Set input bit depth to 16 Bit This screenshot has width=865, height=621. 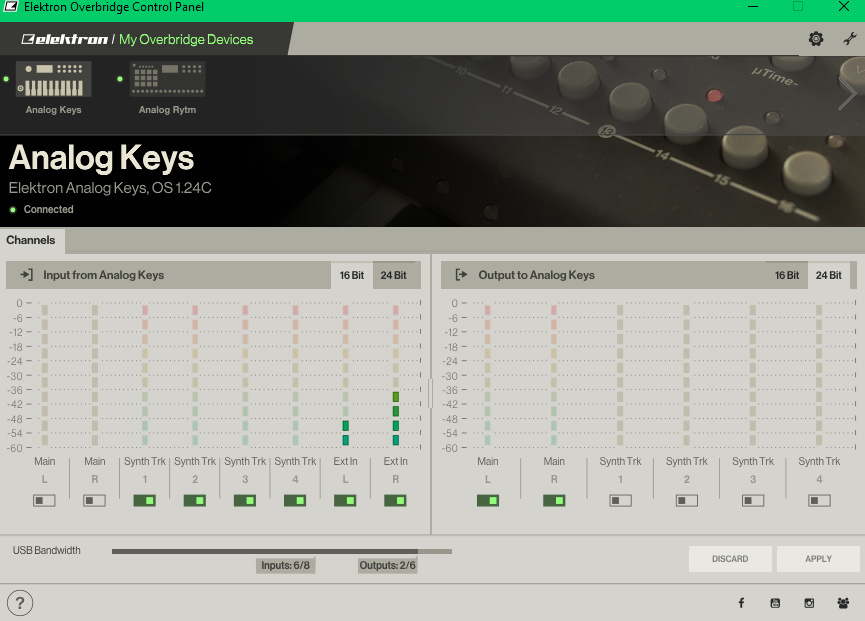click(352, 275)
